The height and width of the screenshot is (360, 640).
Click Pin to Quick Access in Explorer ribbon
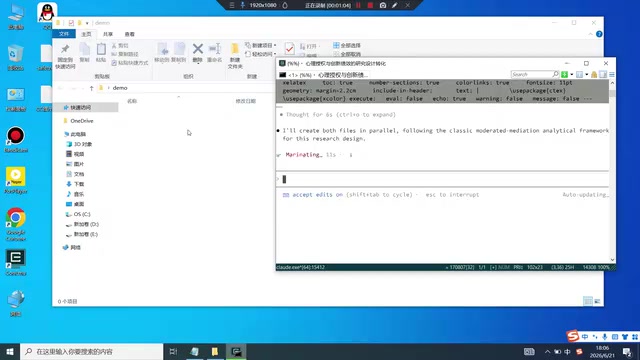click(x=65, y=56)
